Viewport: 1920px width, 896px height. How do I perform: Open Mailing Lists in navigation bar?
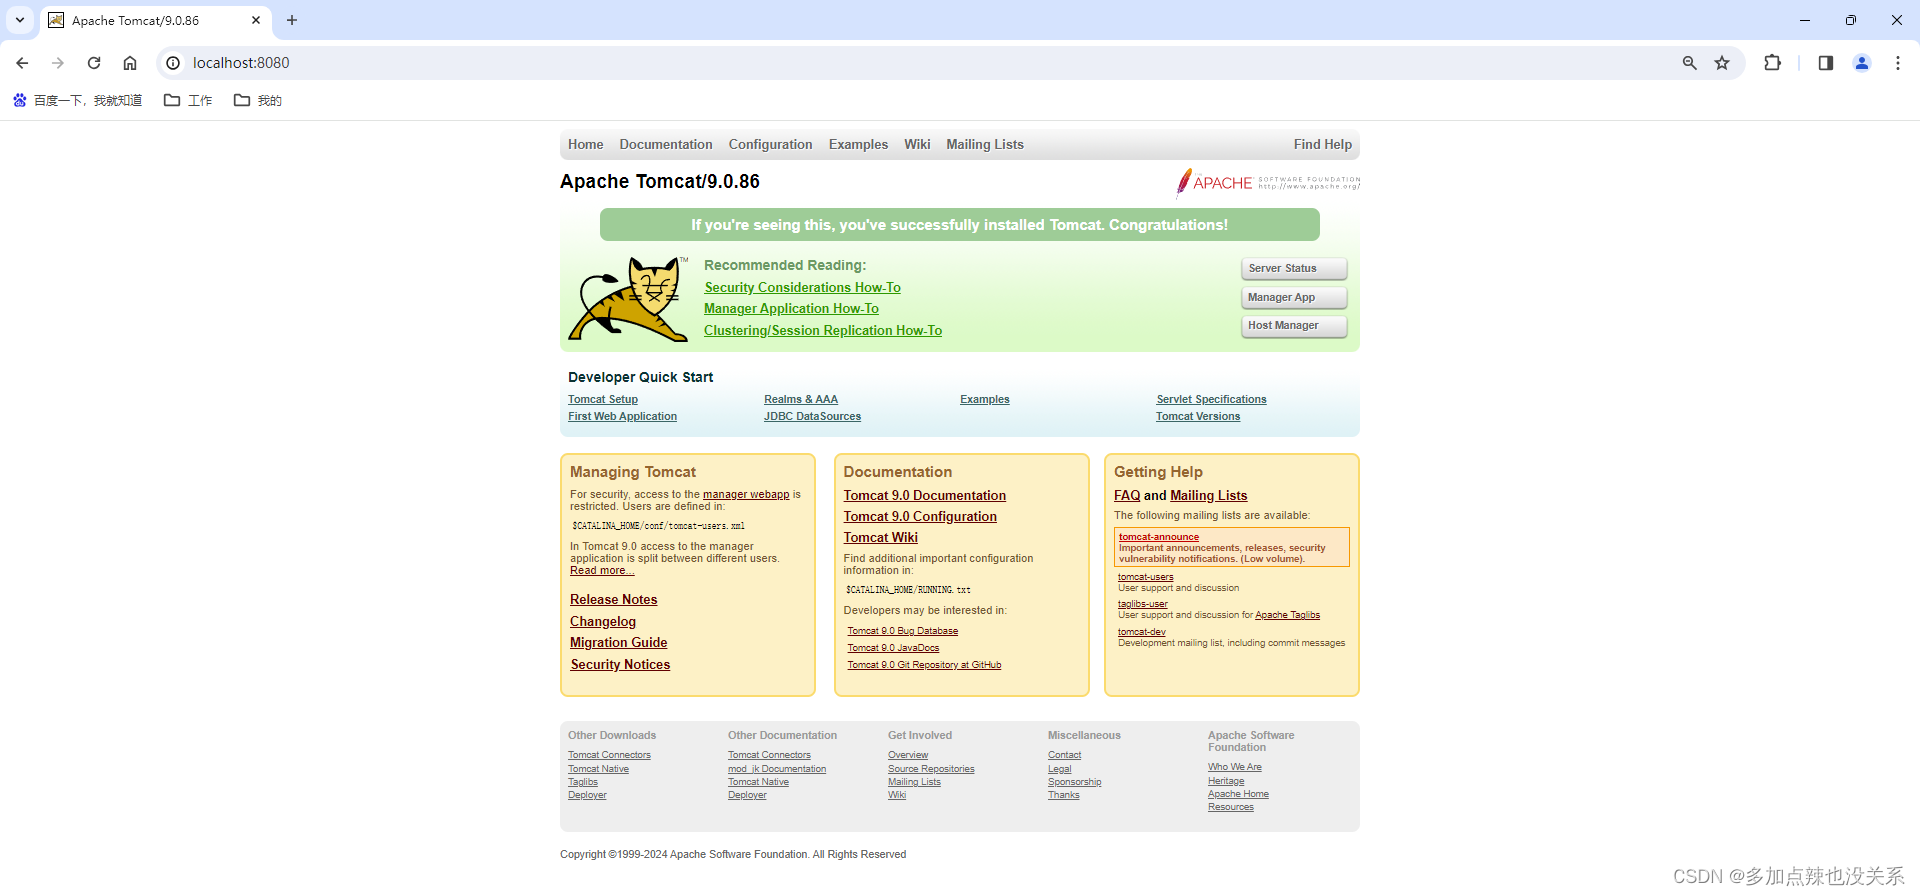(x=985, y=144)
